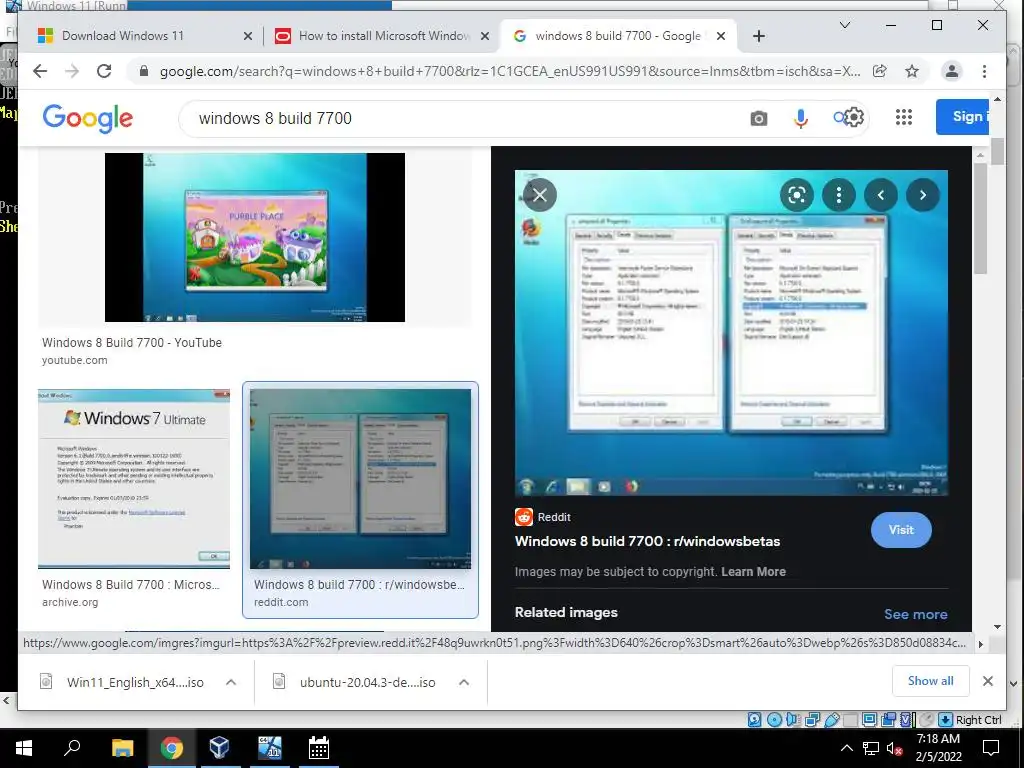Open the calendar app on the taskbar
1024x768 pixels.
point(318,748)
